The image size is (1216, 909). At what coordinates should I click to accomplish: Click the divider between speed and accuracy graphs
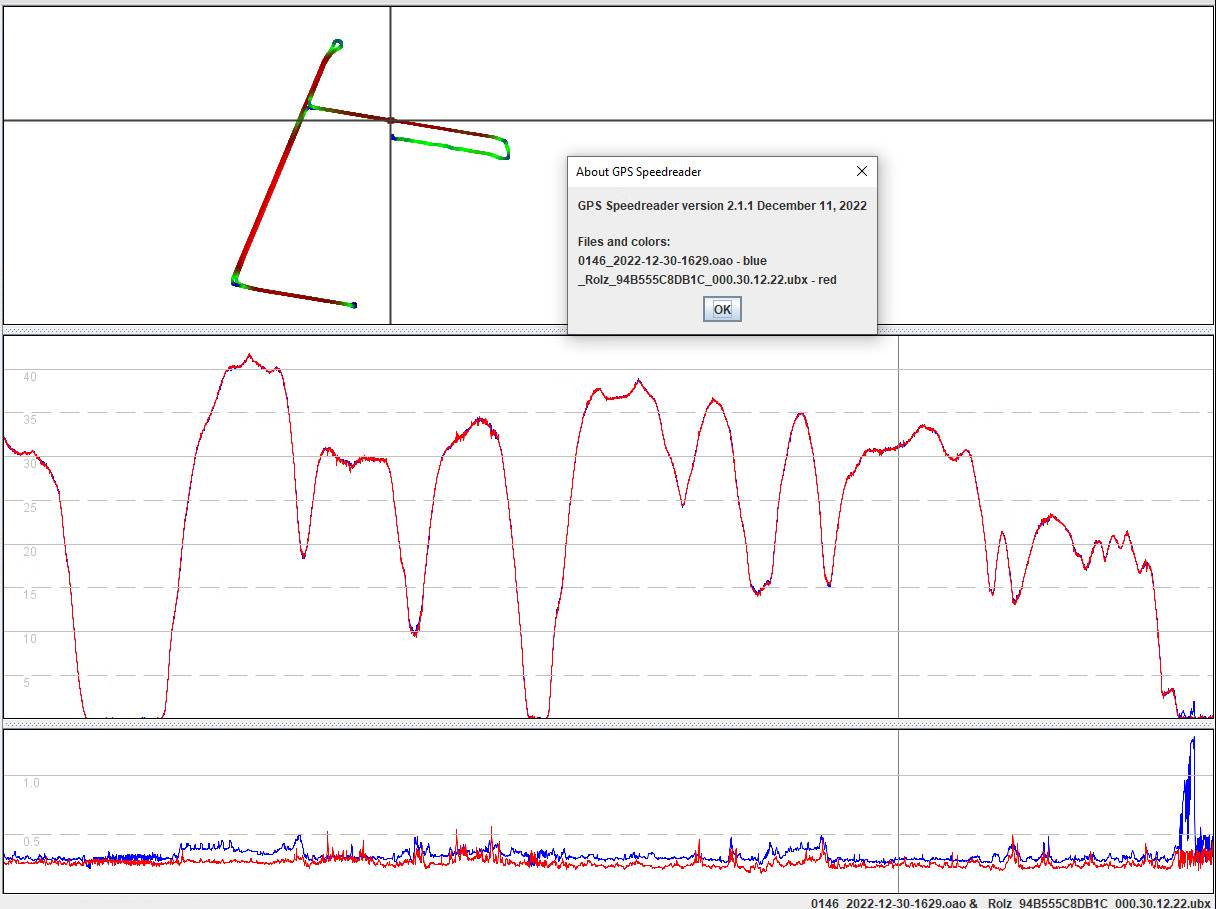tap(608, 723)
